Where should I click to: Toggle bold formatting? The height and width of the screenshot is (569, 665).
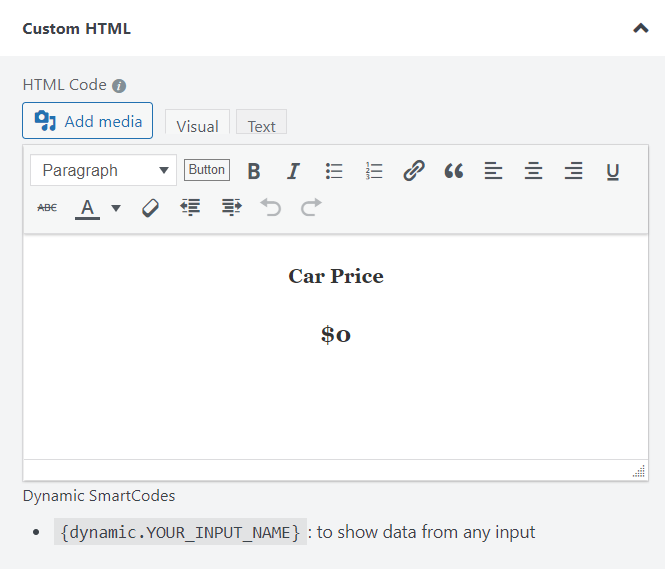click(254, 171)
